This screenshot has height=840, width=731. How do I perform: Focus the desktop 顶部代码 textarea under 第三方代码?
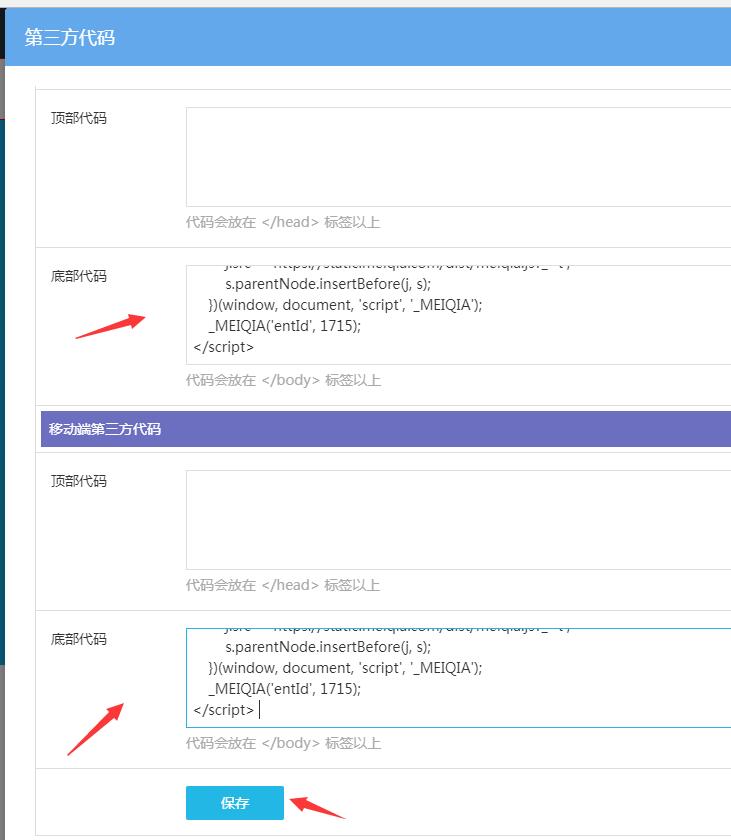[x=458, y=157]
